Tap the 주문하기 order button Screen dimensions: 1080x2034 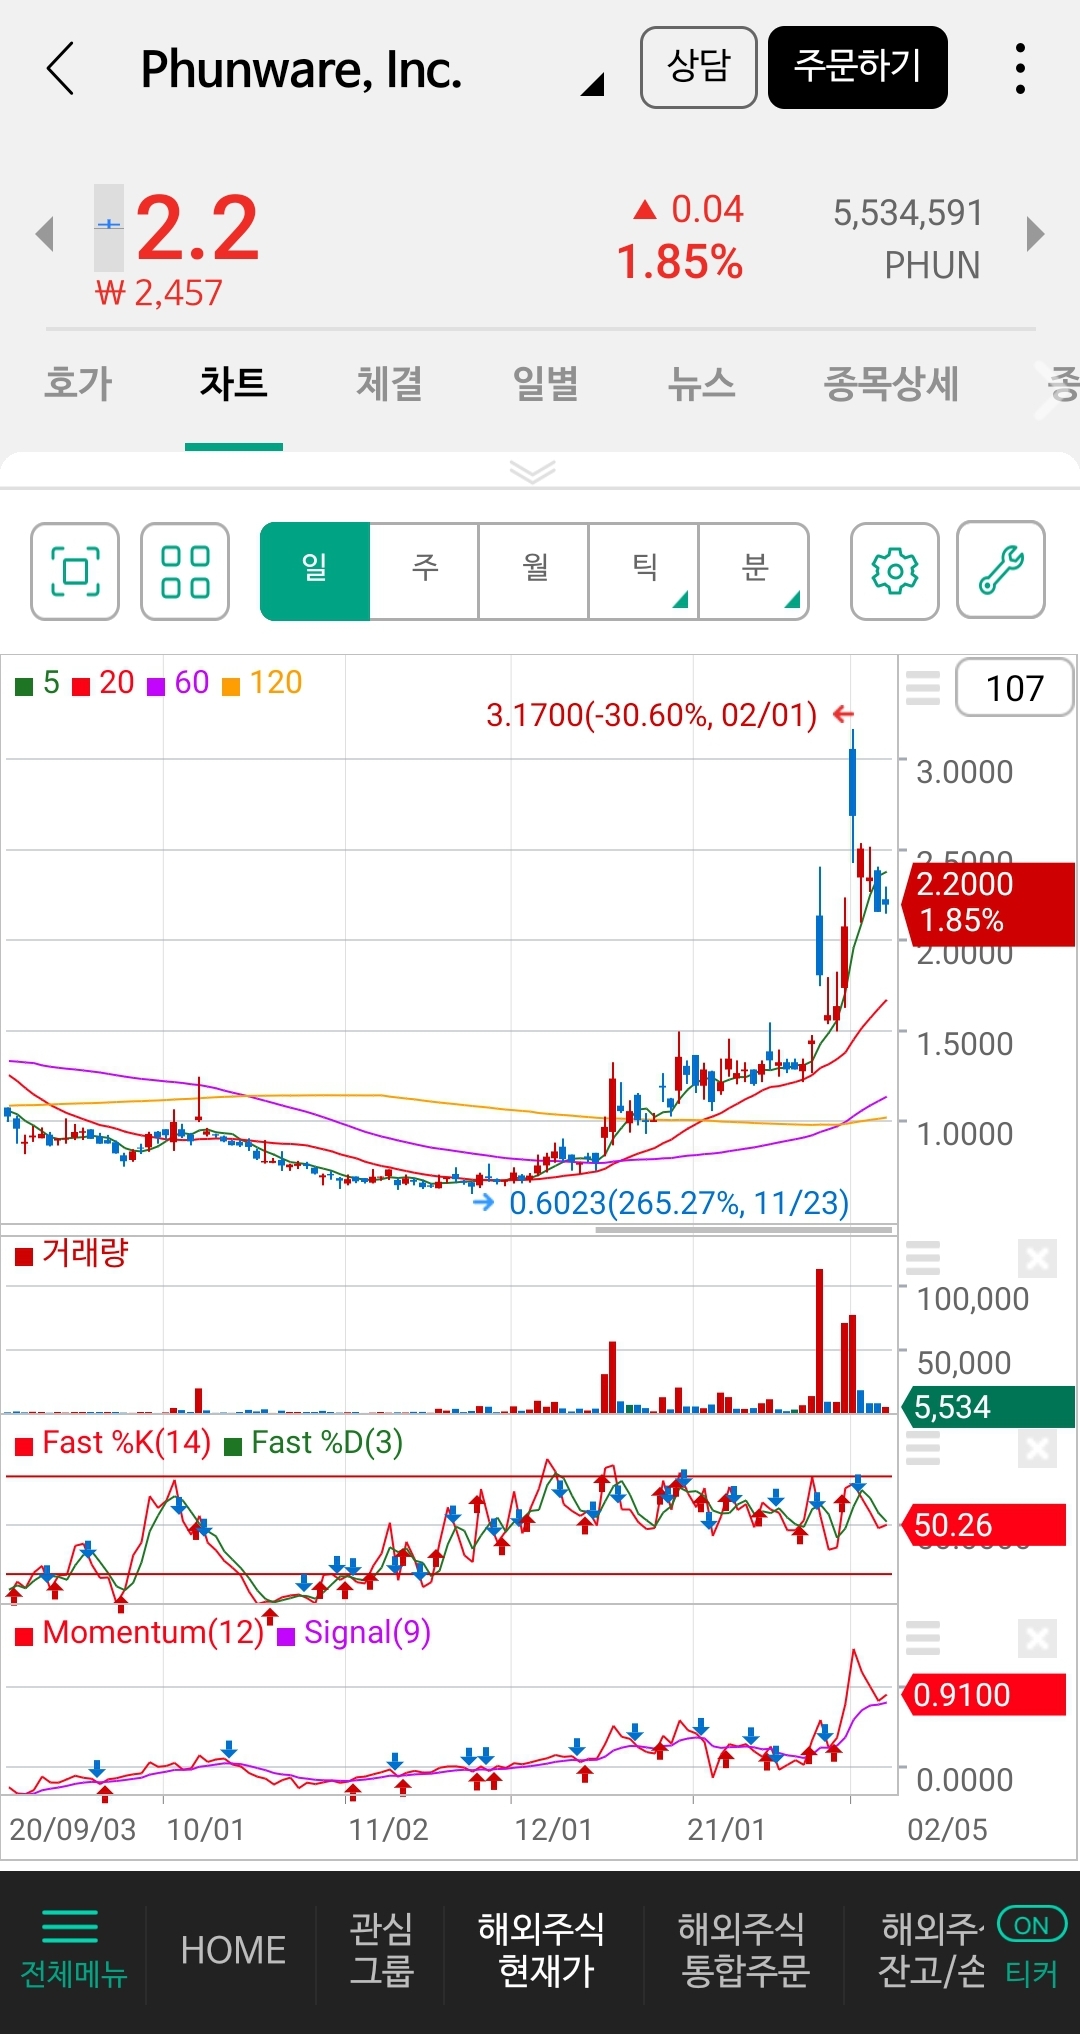click(x=858, y=67)
